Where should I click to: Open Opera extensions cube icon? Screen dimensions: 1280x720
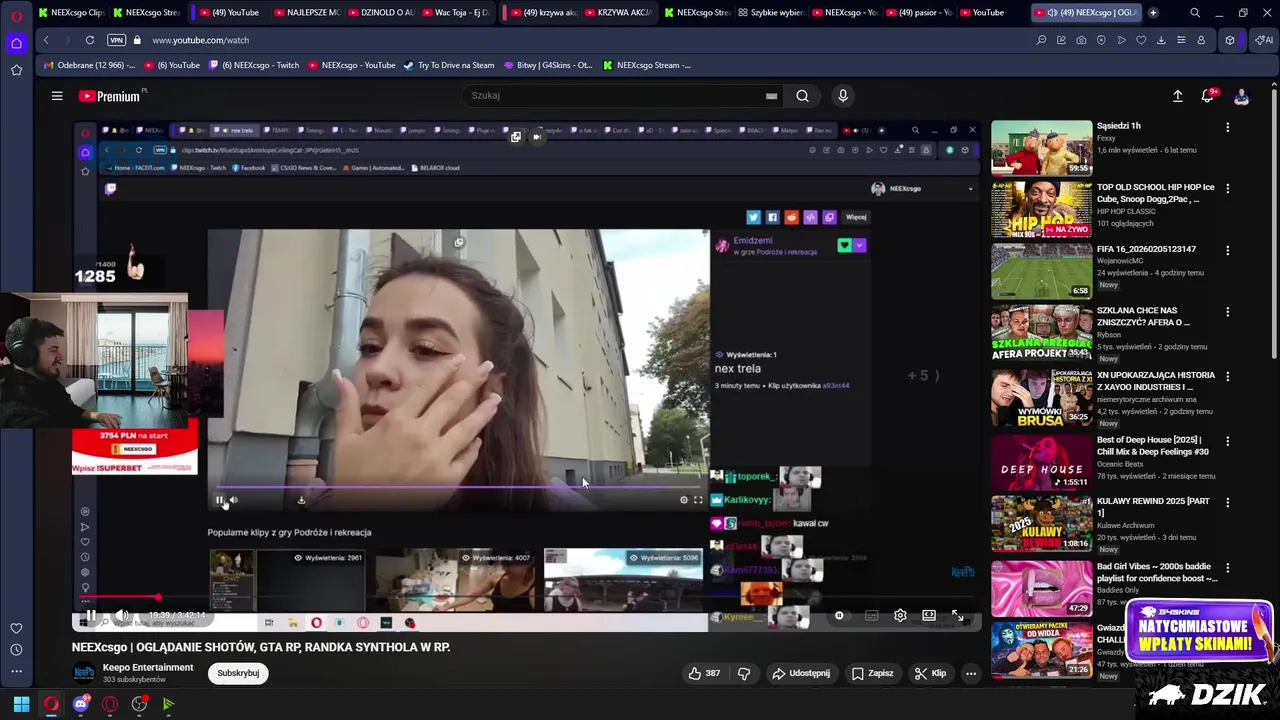pos(1230,40)
